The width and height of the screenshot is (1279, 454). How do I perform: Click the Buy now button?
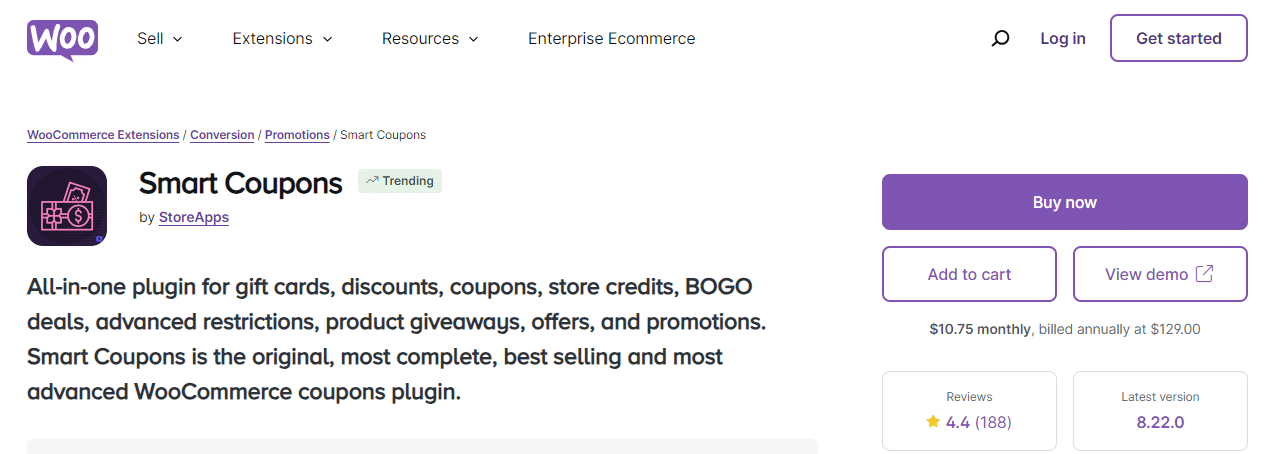point(1065,202)
